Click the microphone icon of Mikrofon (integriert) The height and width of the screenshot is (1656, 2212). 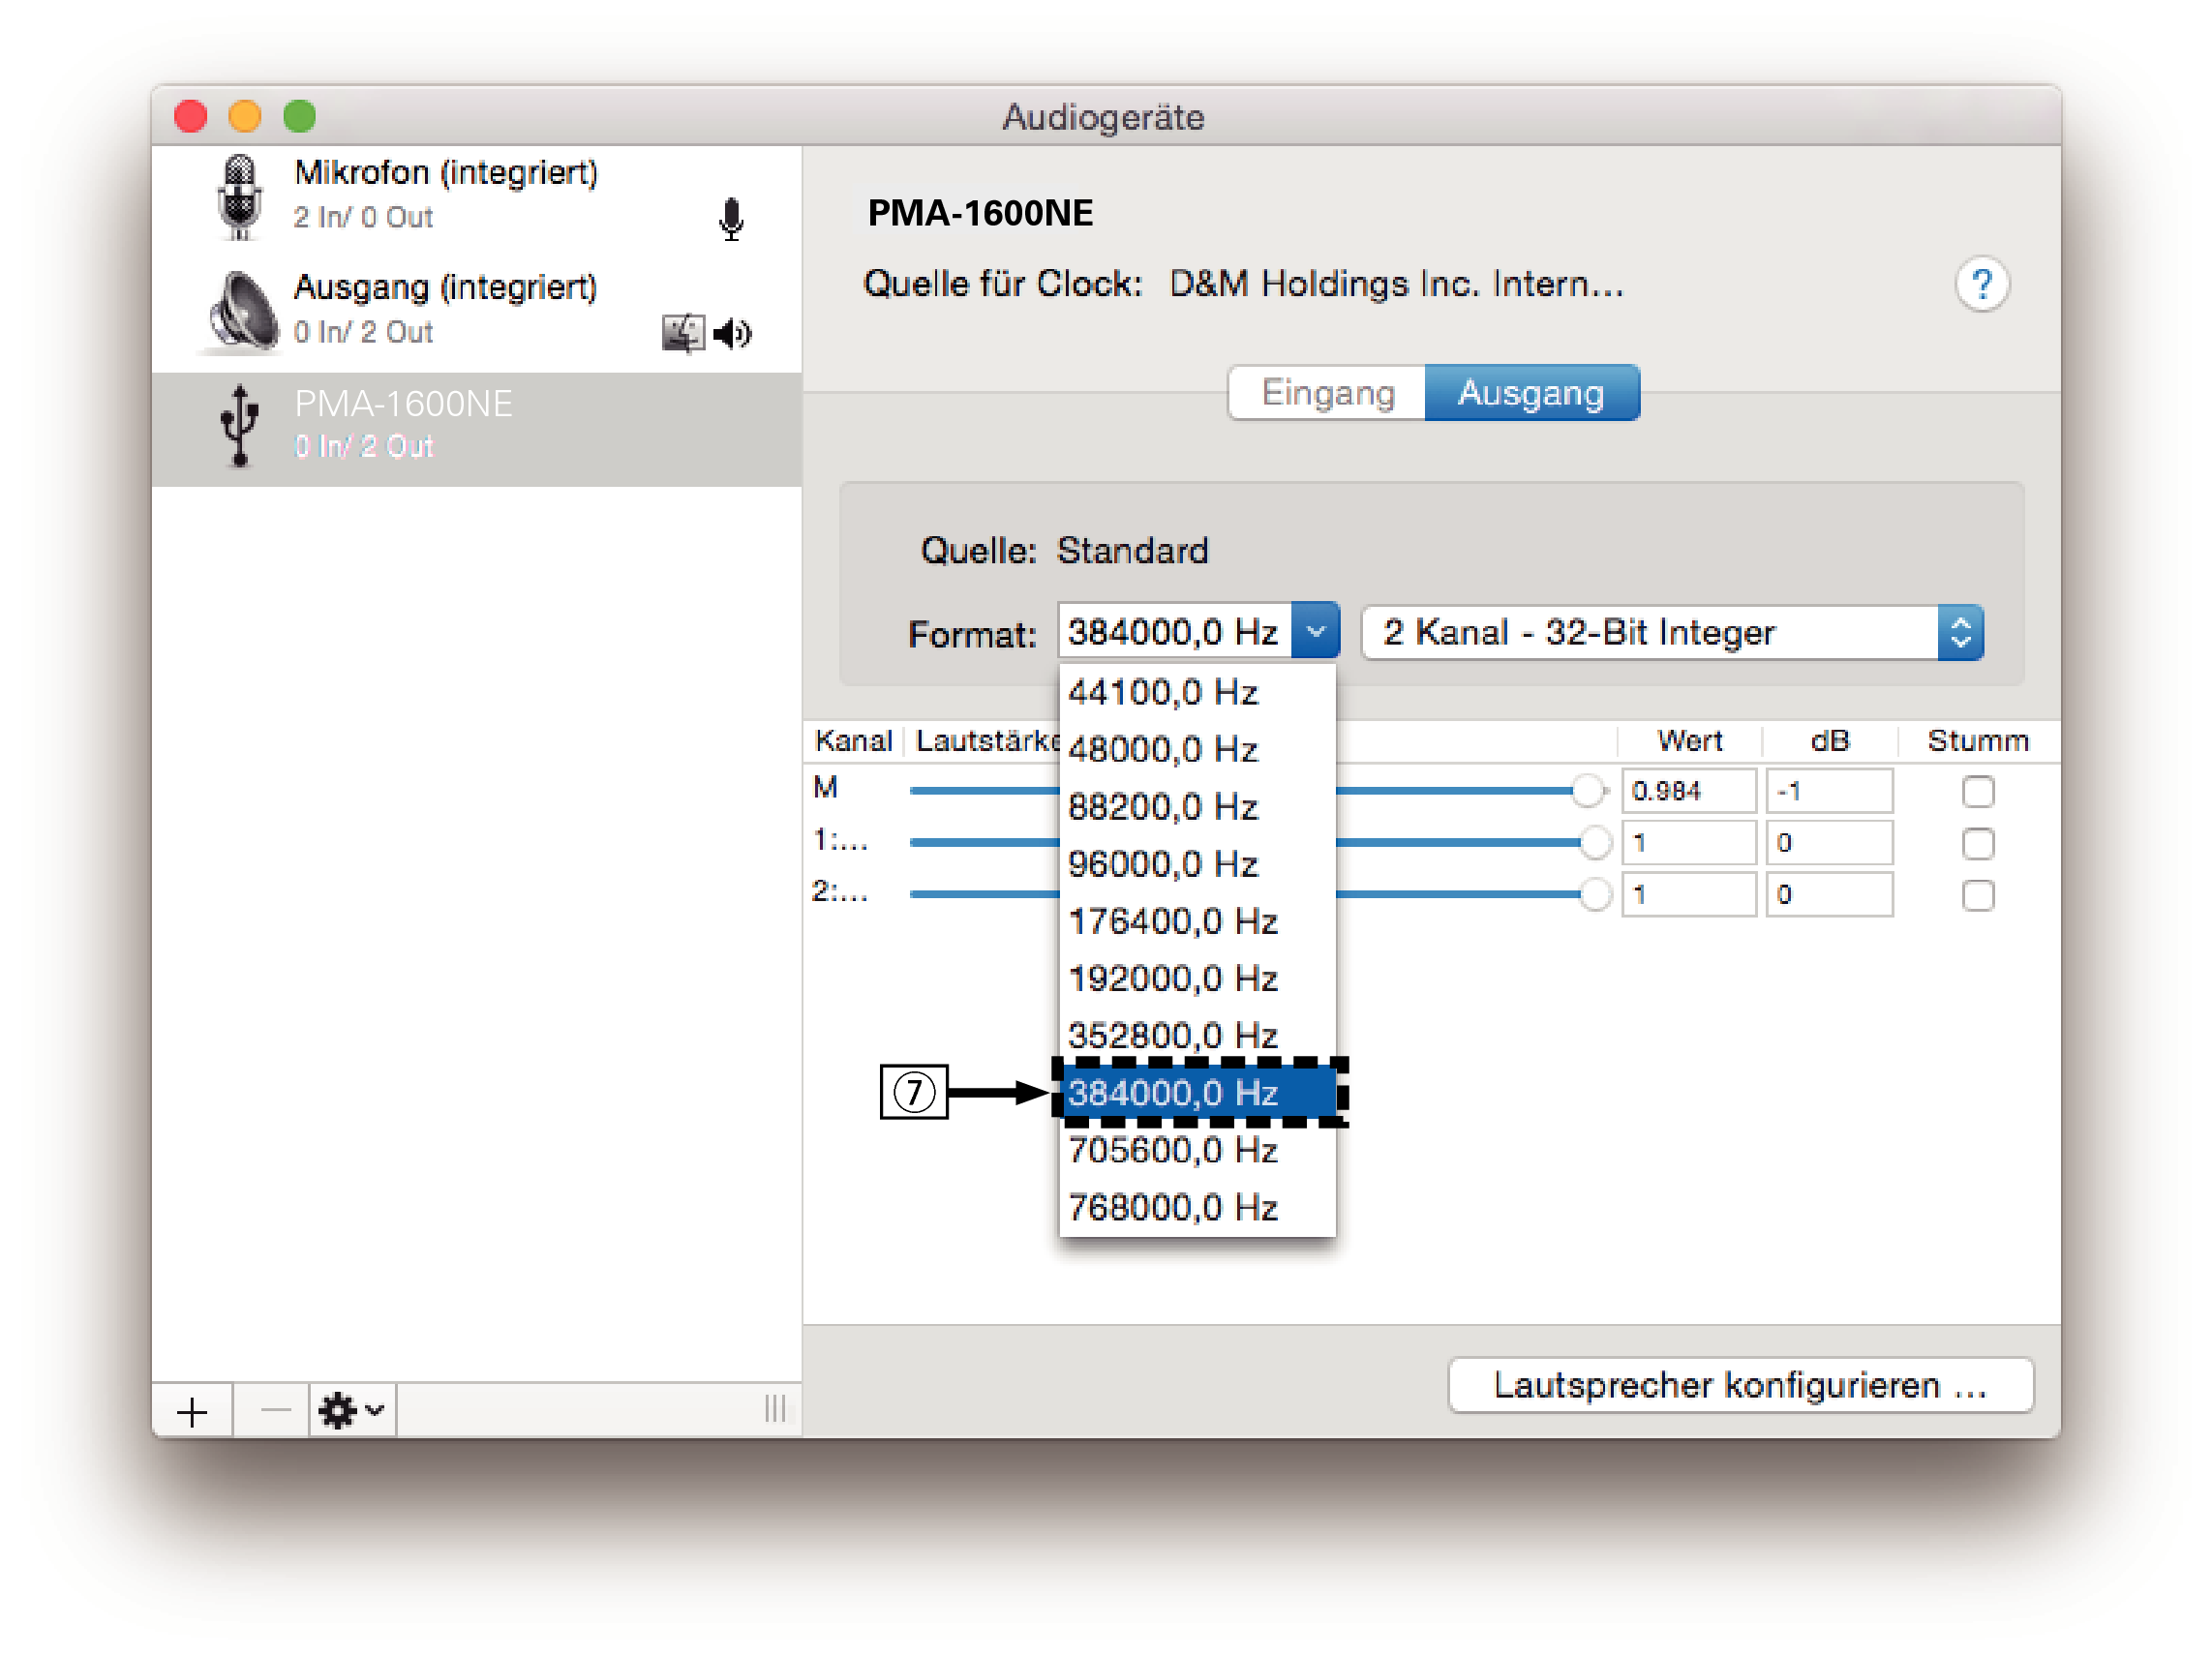point(240,196)
